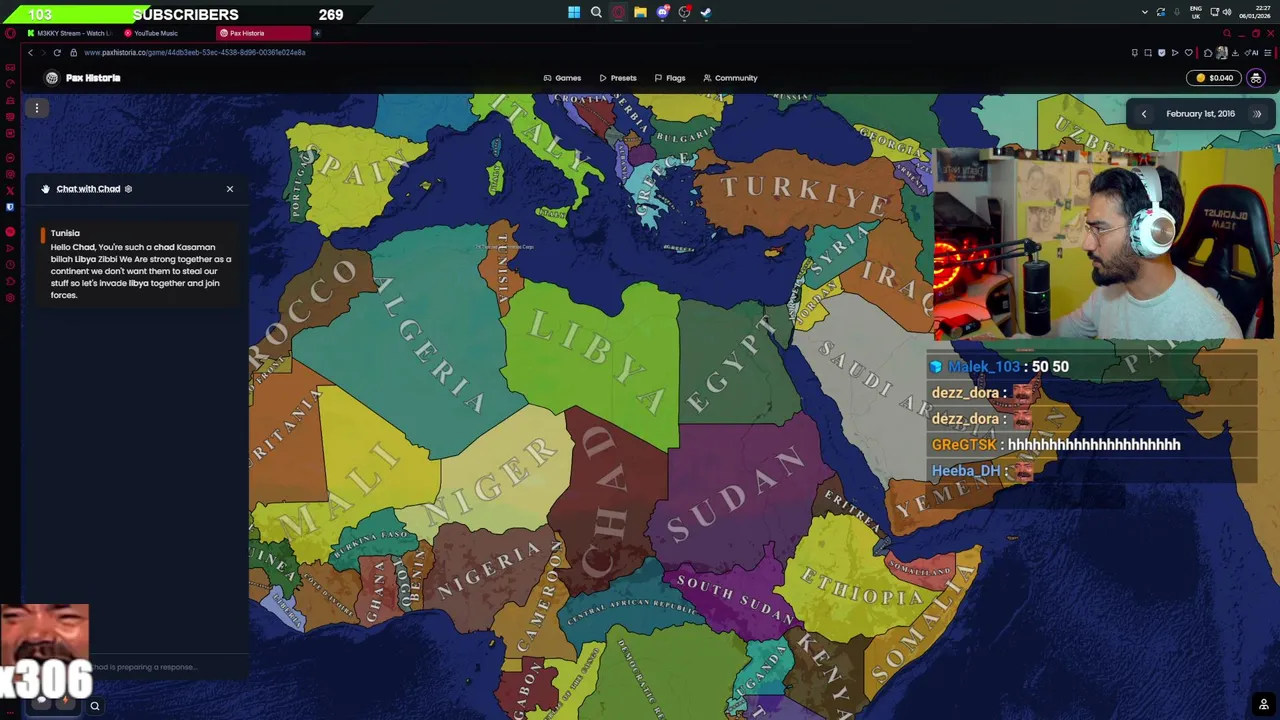
Task: Open Discord from the taskbar
Action: click(x=662, y=13)
